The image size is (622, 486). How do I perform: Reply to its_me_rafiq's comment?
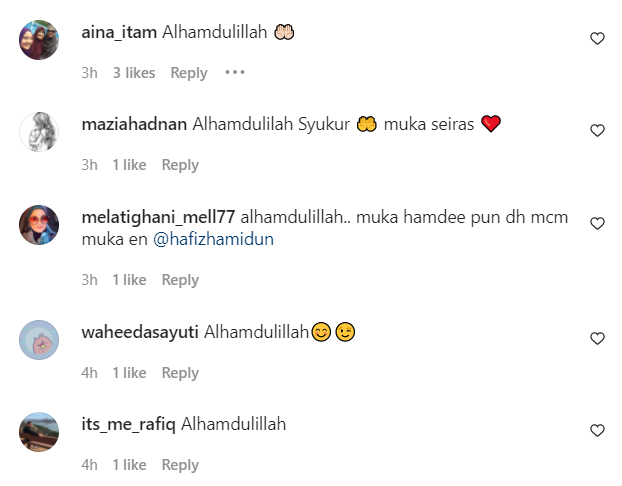[x=180, y=465]
